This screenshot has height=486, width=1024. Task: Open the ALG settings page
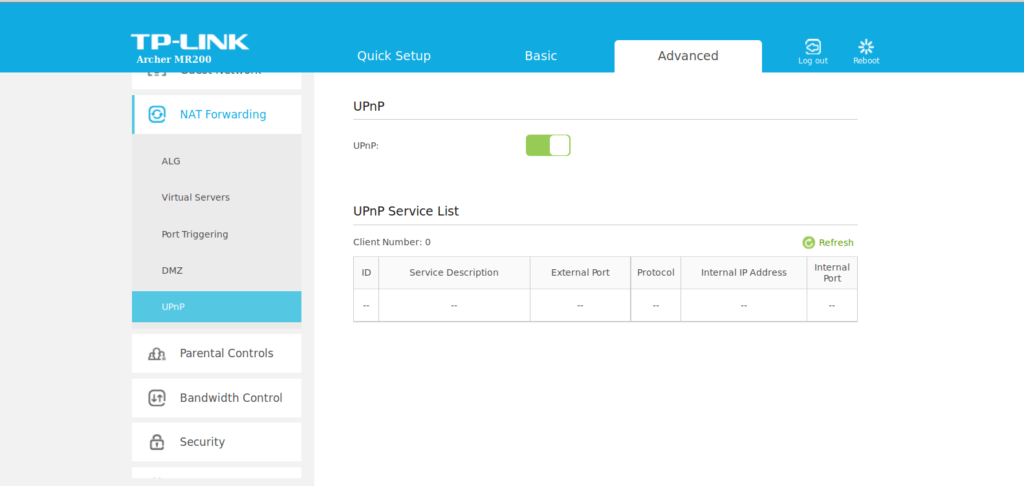click(x=171, y=161)
